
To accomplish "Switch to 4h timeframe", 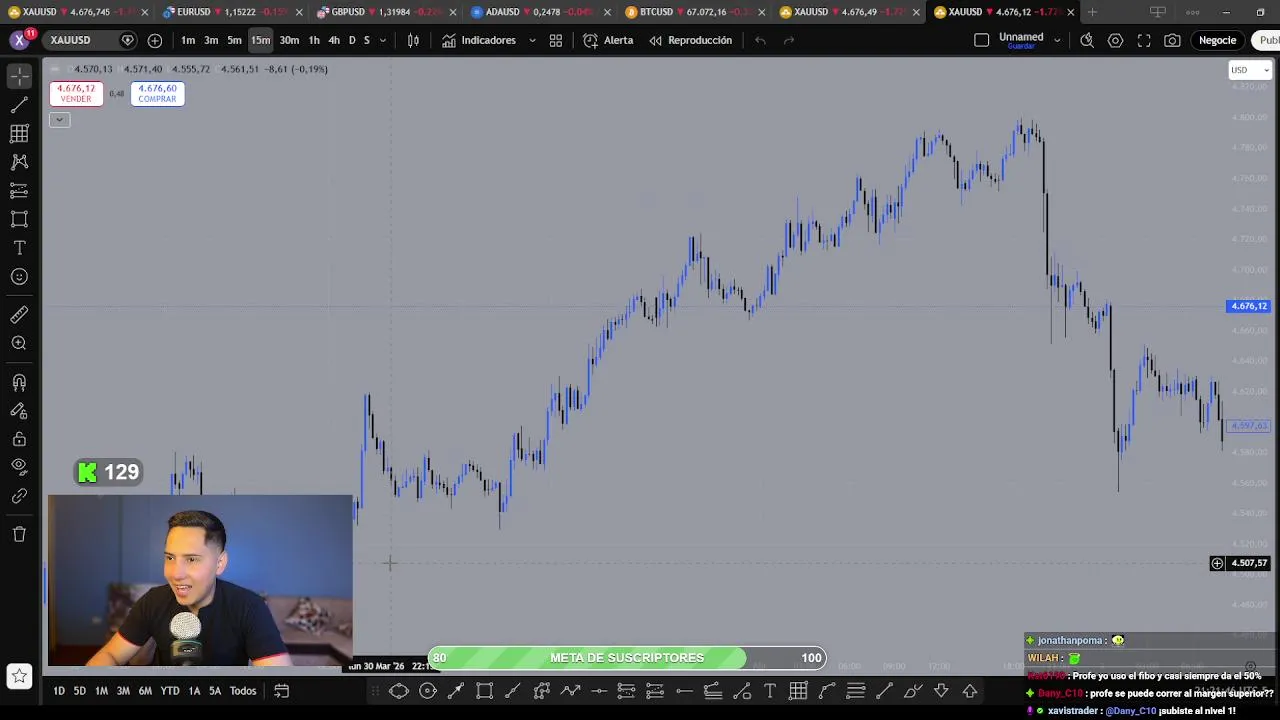I will 334,40.
